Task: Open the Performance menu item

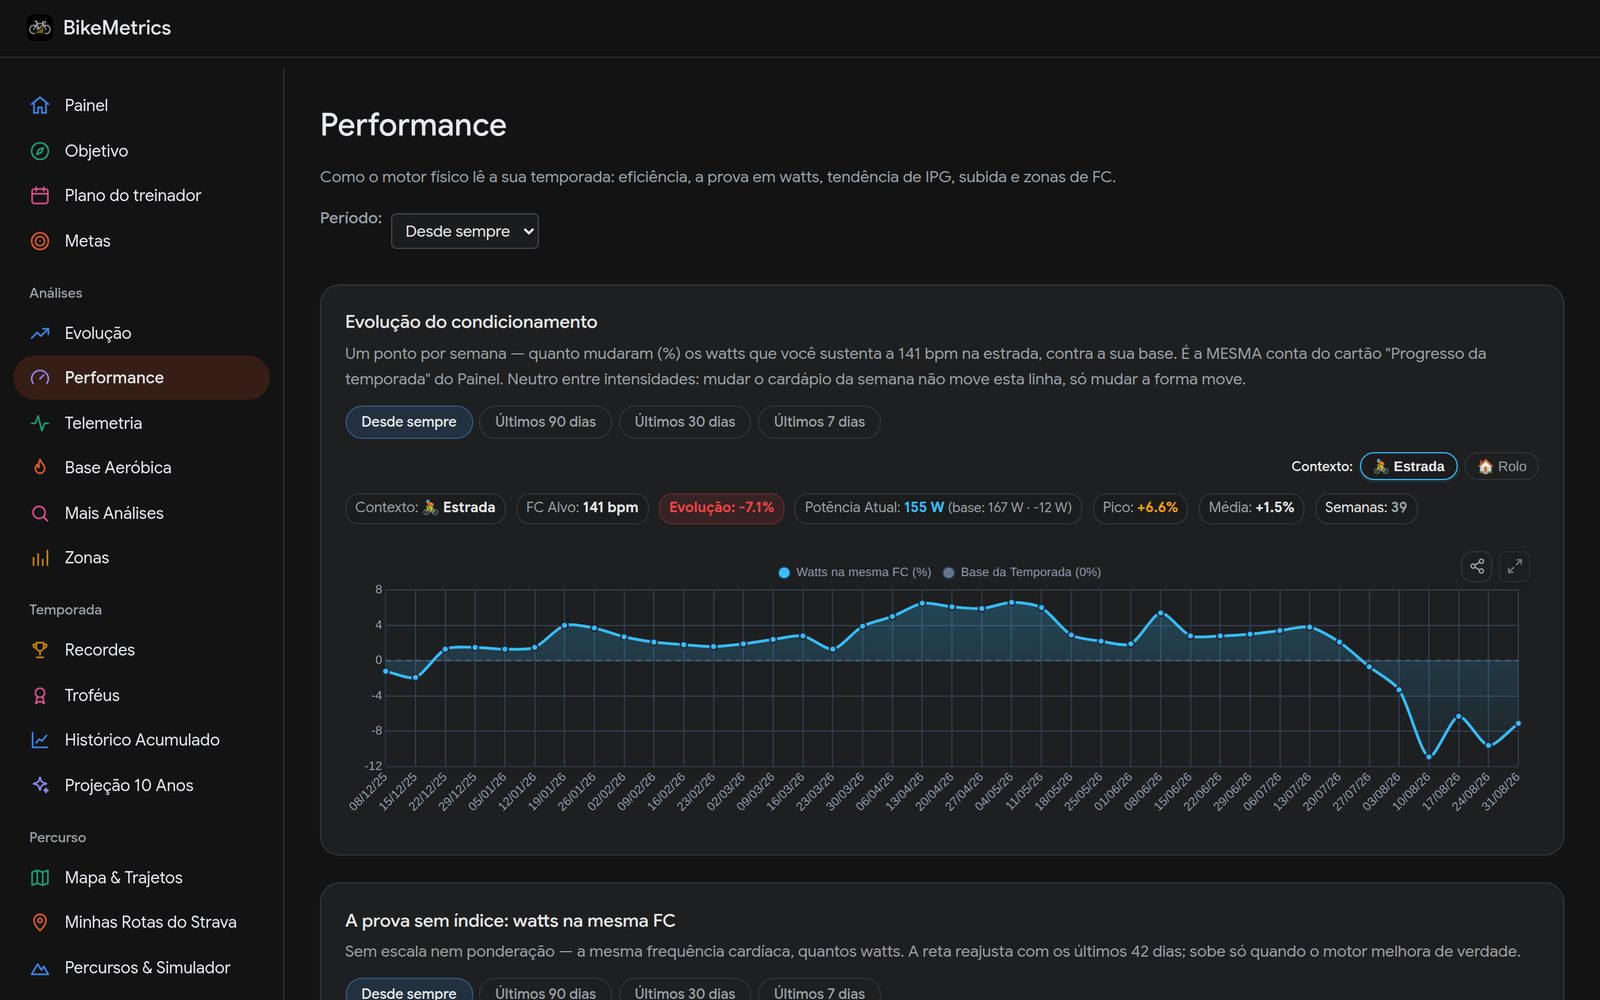Action: [142, 378]
